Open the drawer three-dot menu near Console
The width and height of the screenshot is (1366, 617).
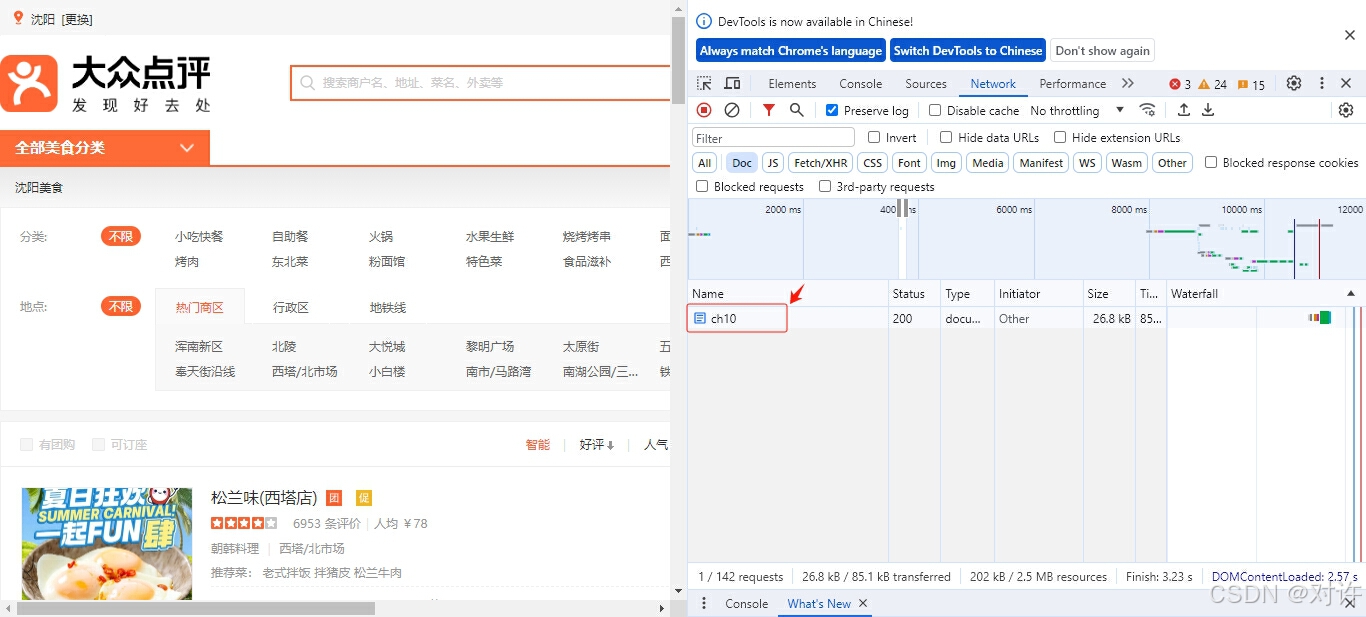tap(704, 603)
